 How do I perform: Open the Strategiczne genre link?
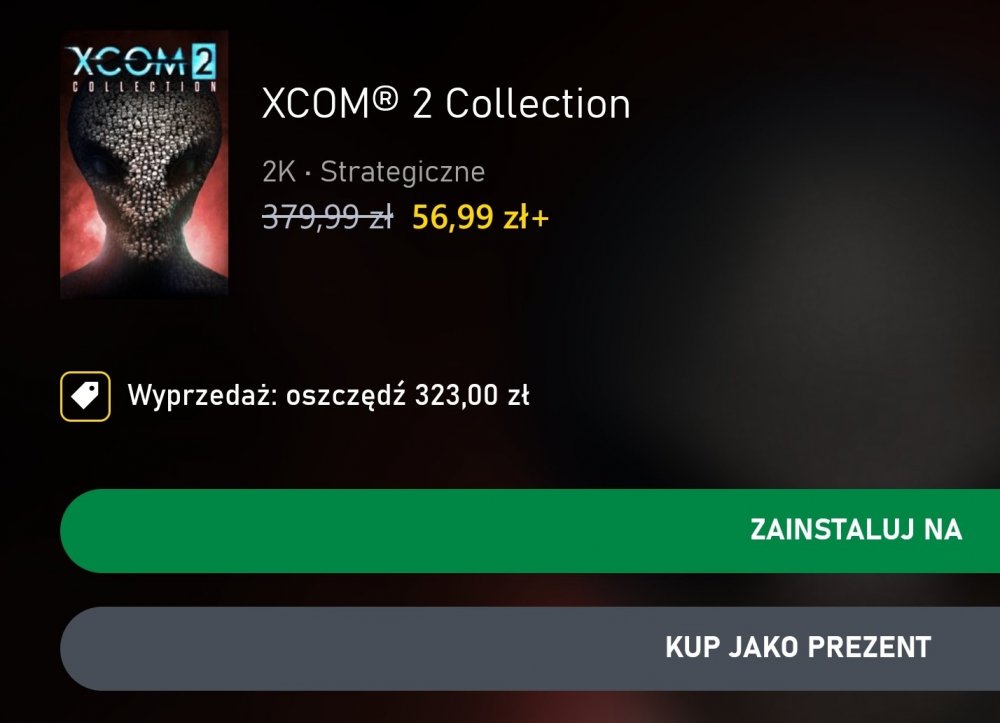[402, 172]
